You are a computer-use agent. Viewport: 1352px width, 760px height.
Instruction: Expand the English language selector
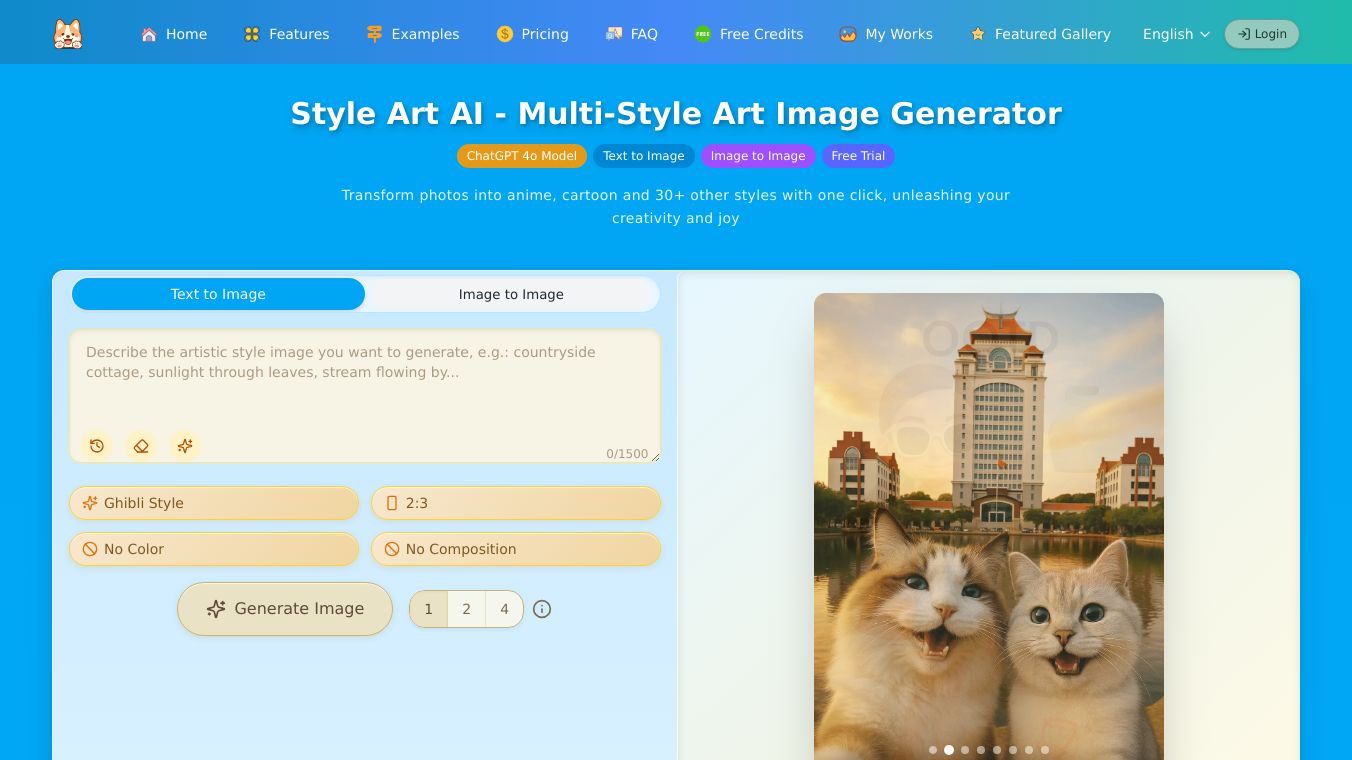[x=1176, y=34]
